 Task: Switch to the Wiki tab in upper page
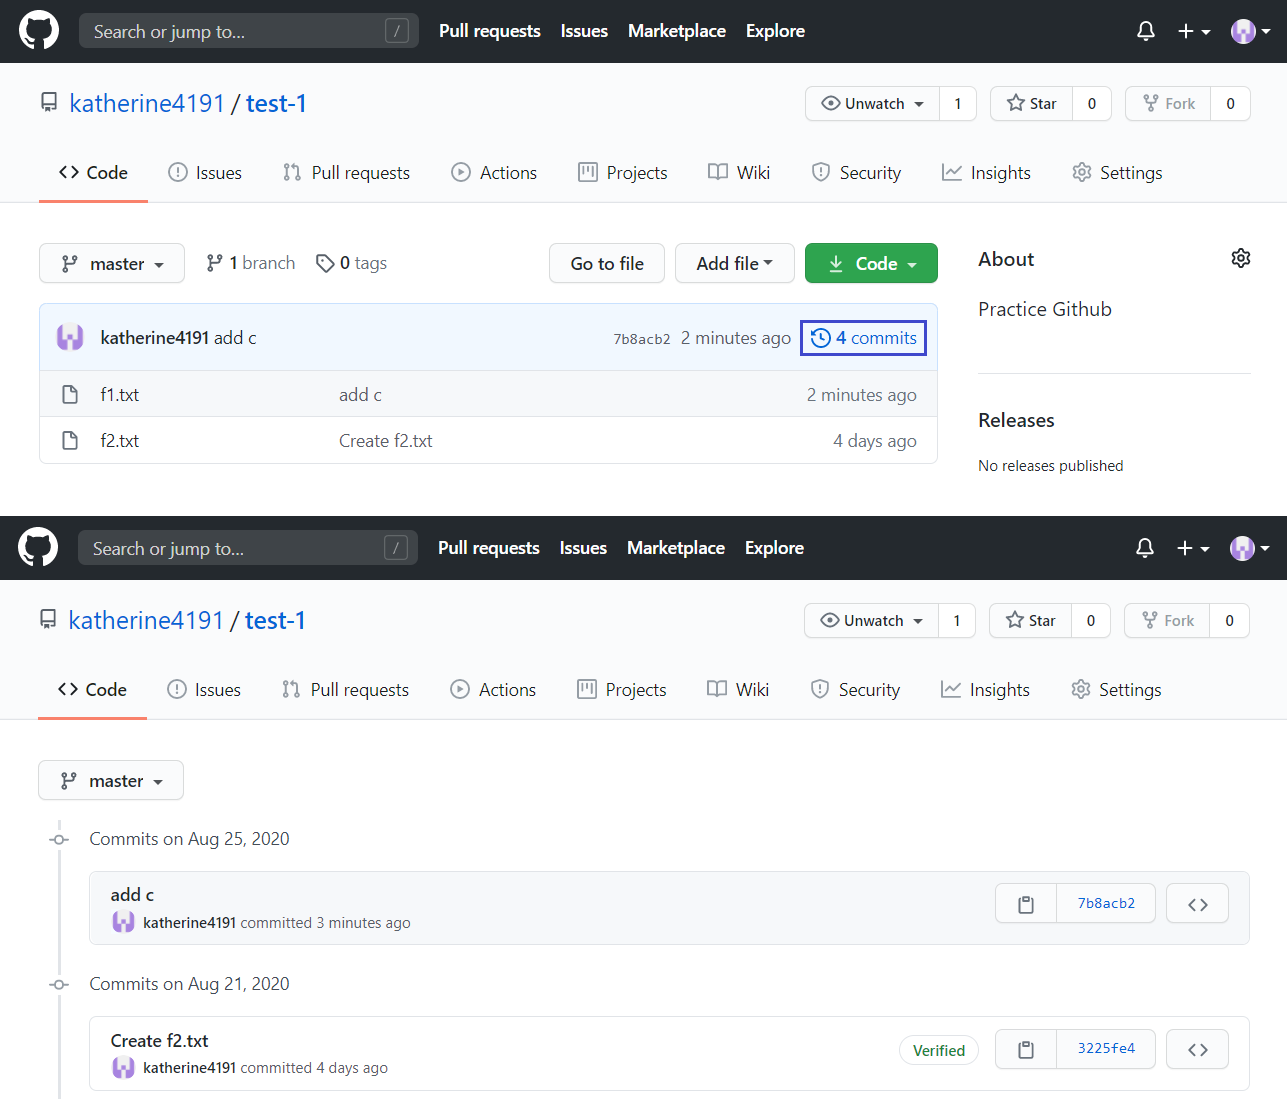click(739, 173)
